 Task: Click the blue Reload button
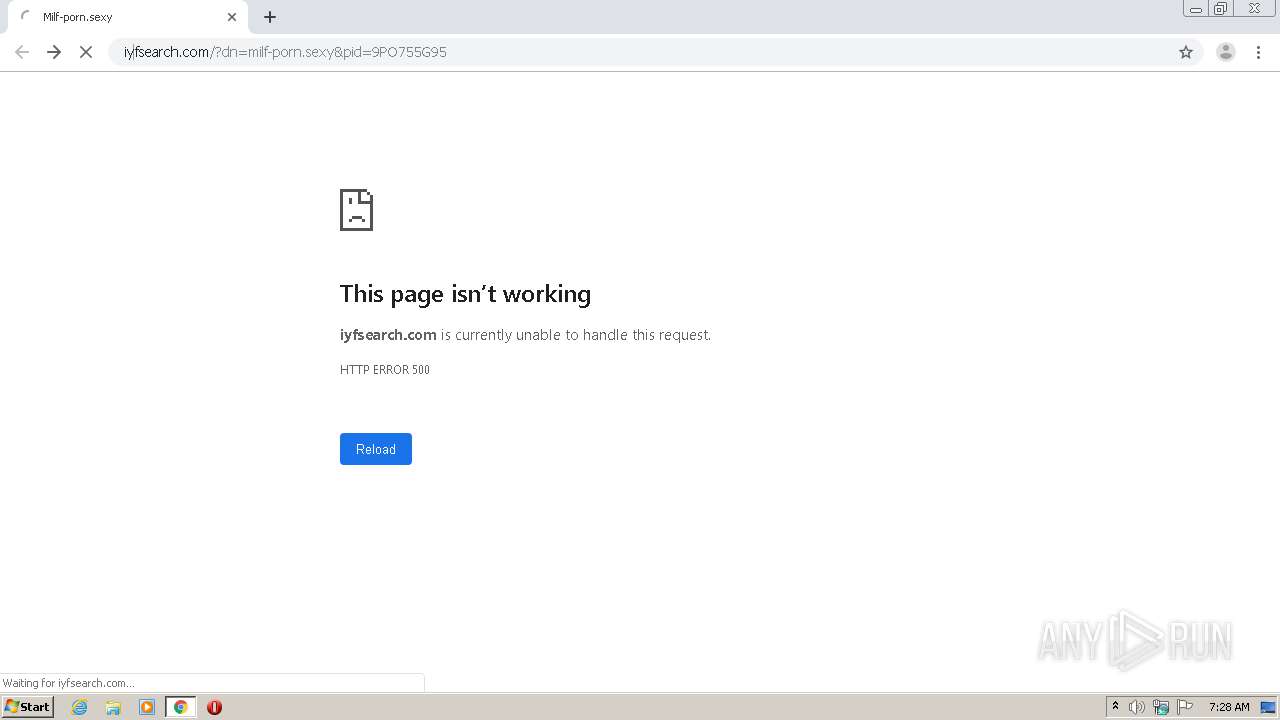376,449
